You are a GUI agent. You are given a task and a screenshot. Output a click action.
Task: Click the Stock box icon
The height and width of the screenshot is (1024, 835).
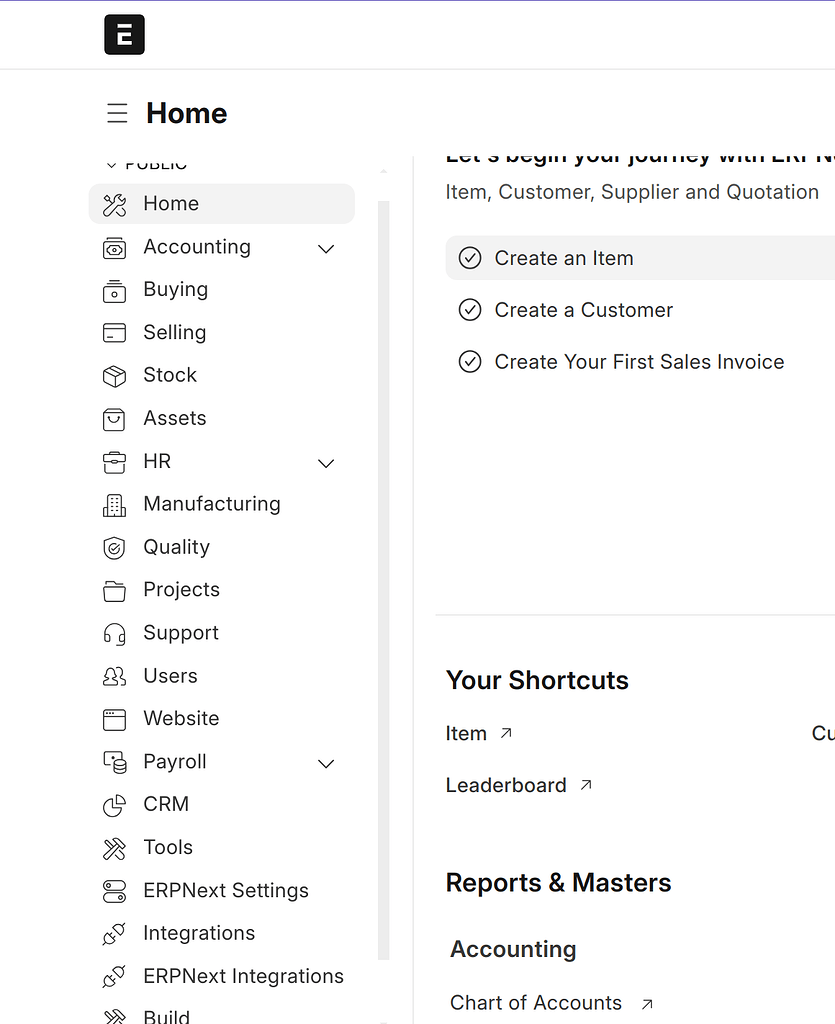(115, 376)
